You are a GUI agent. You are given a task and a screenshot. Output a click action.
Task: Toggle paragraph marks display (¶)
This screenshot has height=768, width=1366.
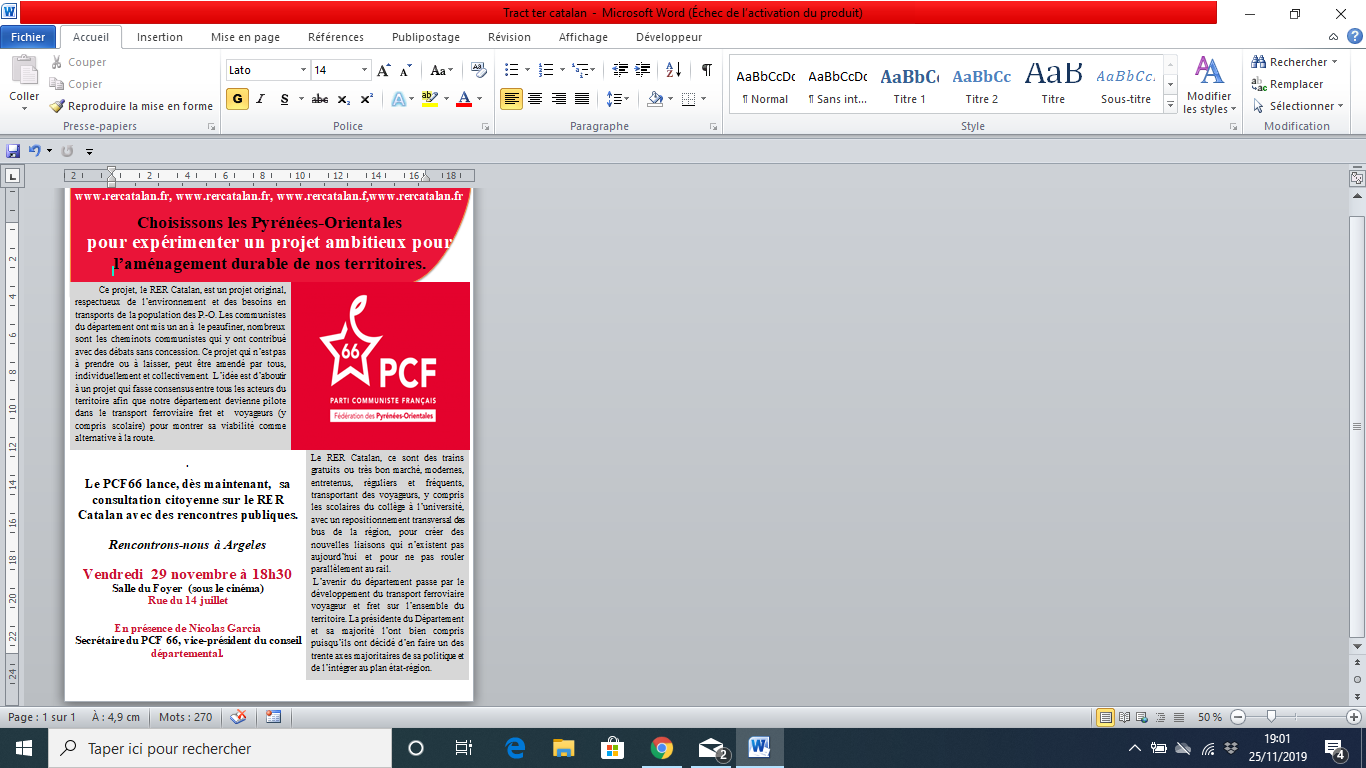[707, 70]
